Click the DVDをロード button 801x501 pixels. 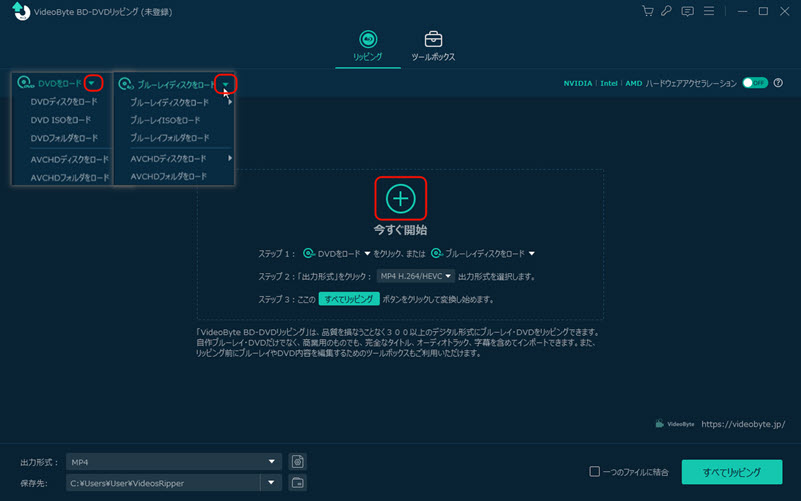point(50,83)
